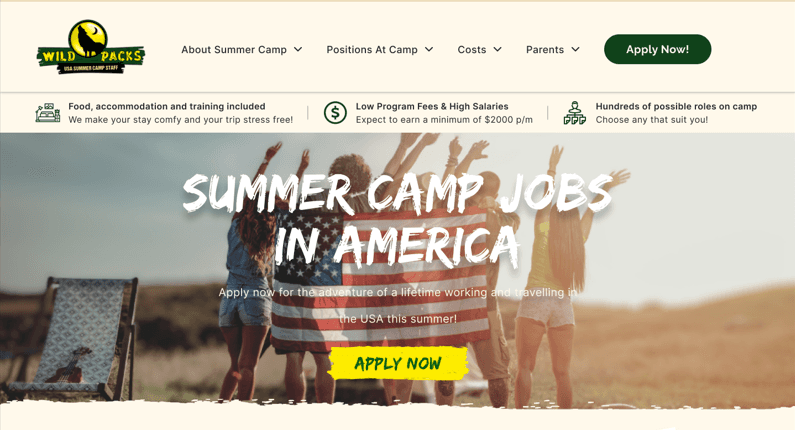Click the bed accommodation icon

click(48, 113)
